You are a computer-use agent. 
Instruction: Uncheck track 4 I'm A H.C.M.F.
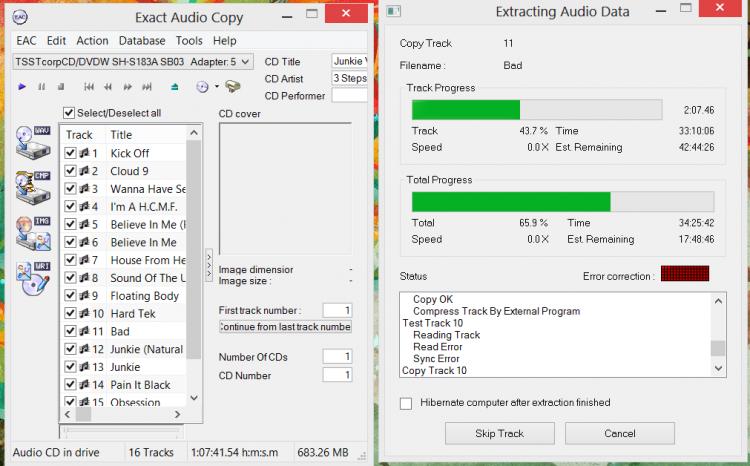tap(70, 207)
